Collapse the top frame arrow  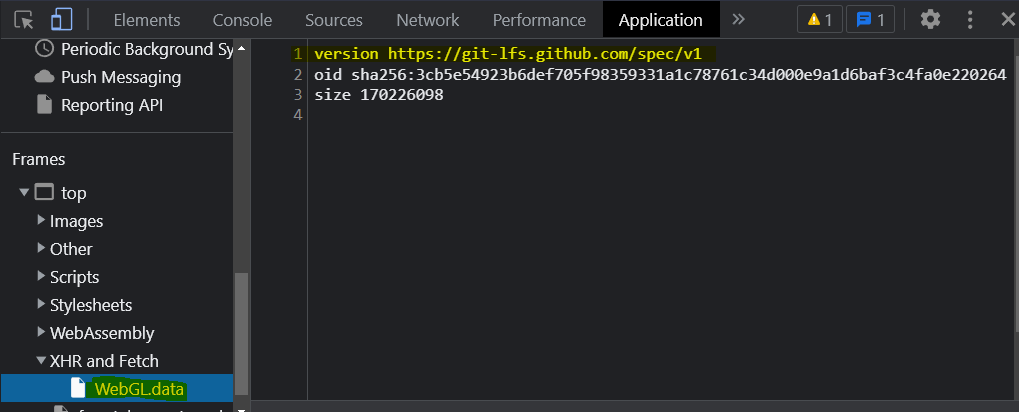(x=24, y=192)
